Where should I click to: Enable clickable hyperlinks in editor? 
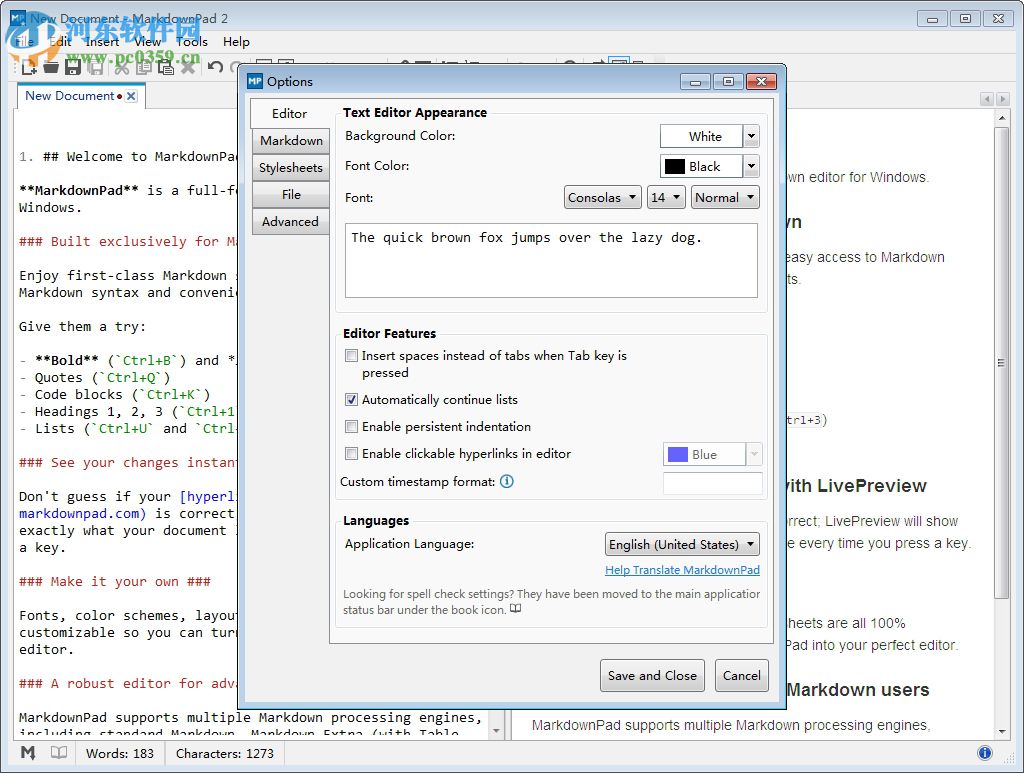click(352, 454)
